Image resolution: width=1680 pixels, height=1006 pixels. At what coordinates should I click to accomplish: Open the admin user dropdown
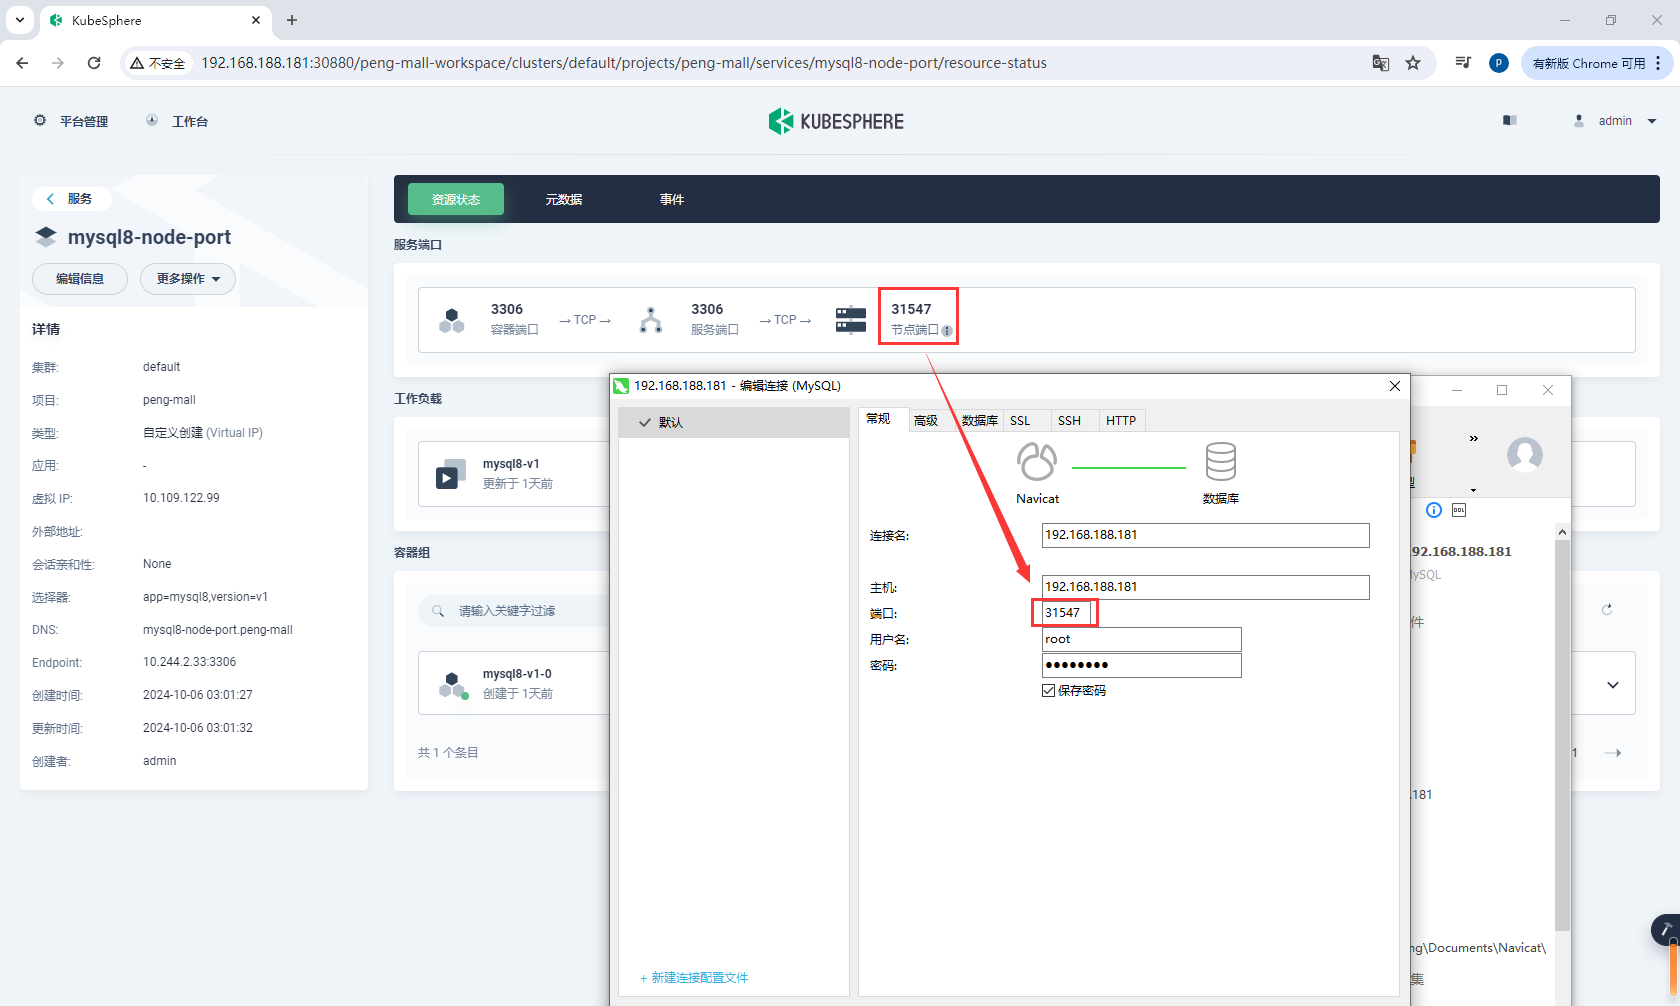(x=1615, y=121)
